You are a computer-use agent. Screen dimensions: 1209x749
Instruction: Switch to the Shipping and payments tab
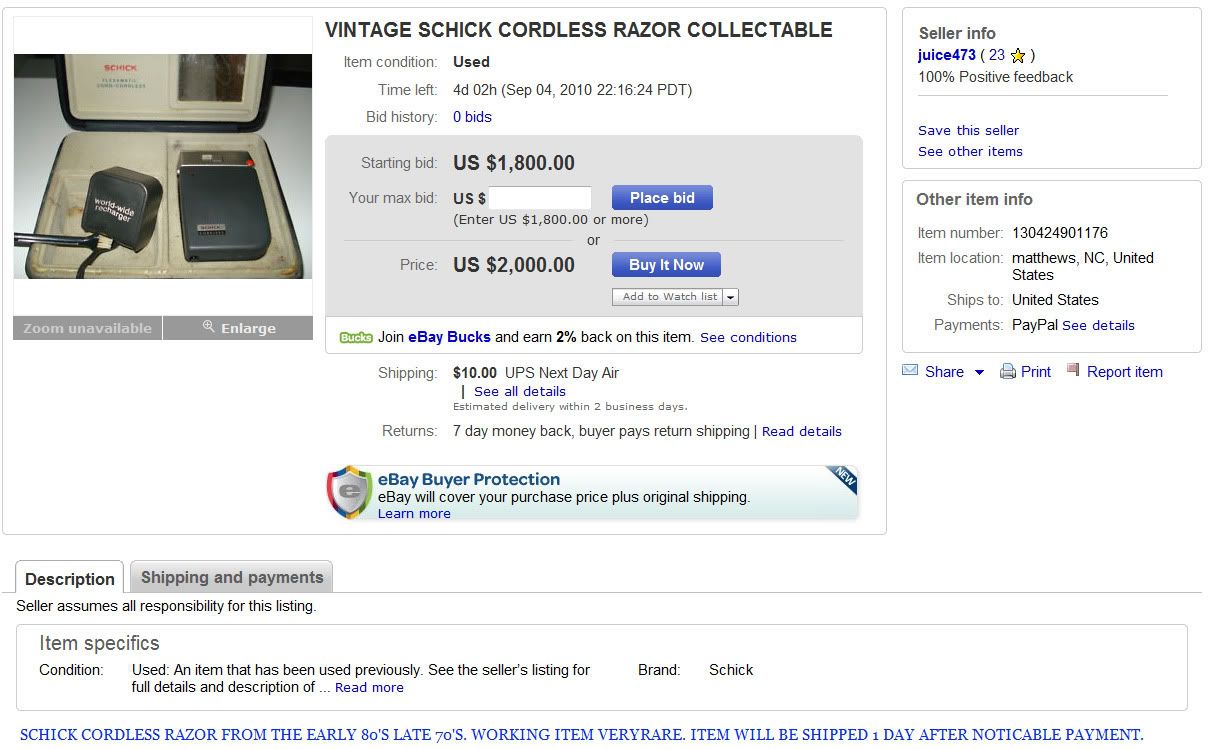[232, 577]
